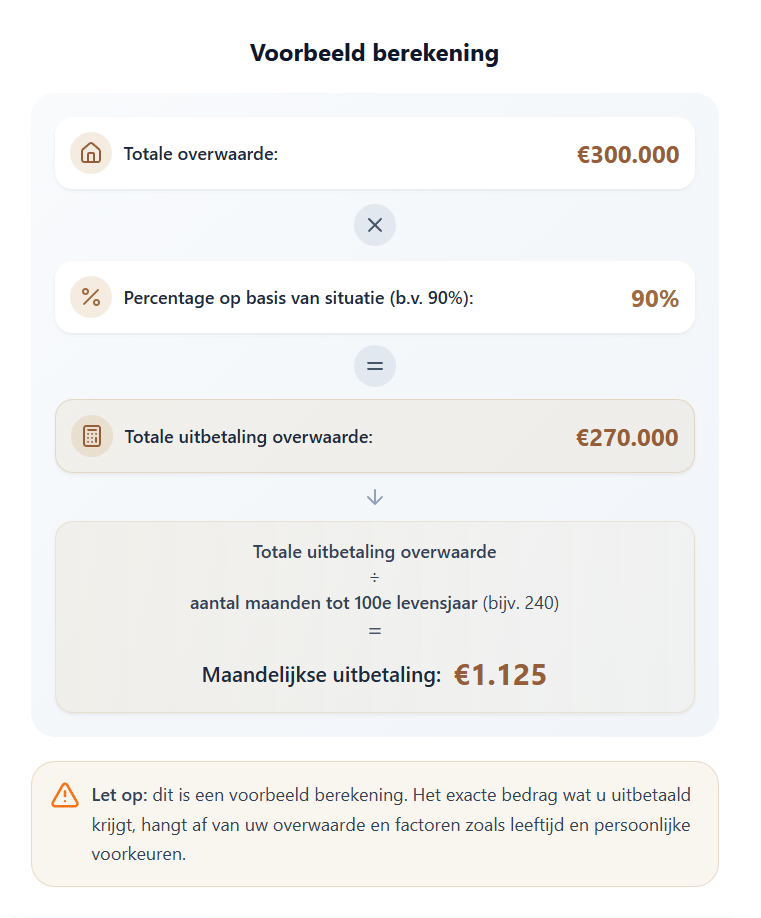Click the equals sign above Maandelijkse uitbetaling
Viewport: 761px width, 918px height.
375,631
